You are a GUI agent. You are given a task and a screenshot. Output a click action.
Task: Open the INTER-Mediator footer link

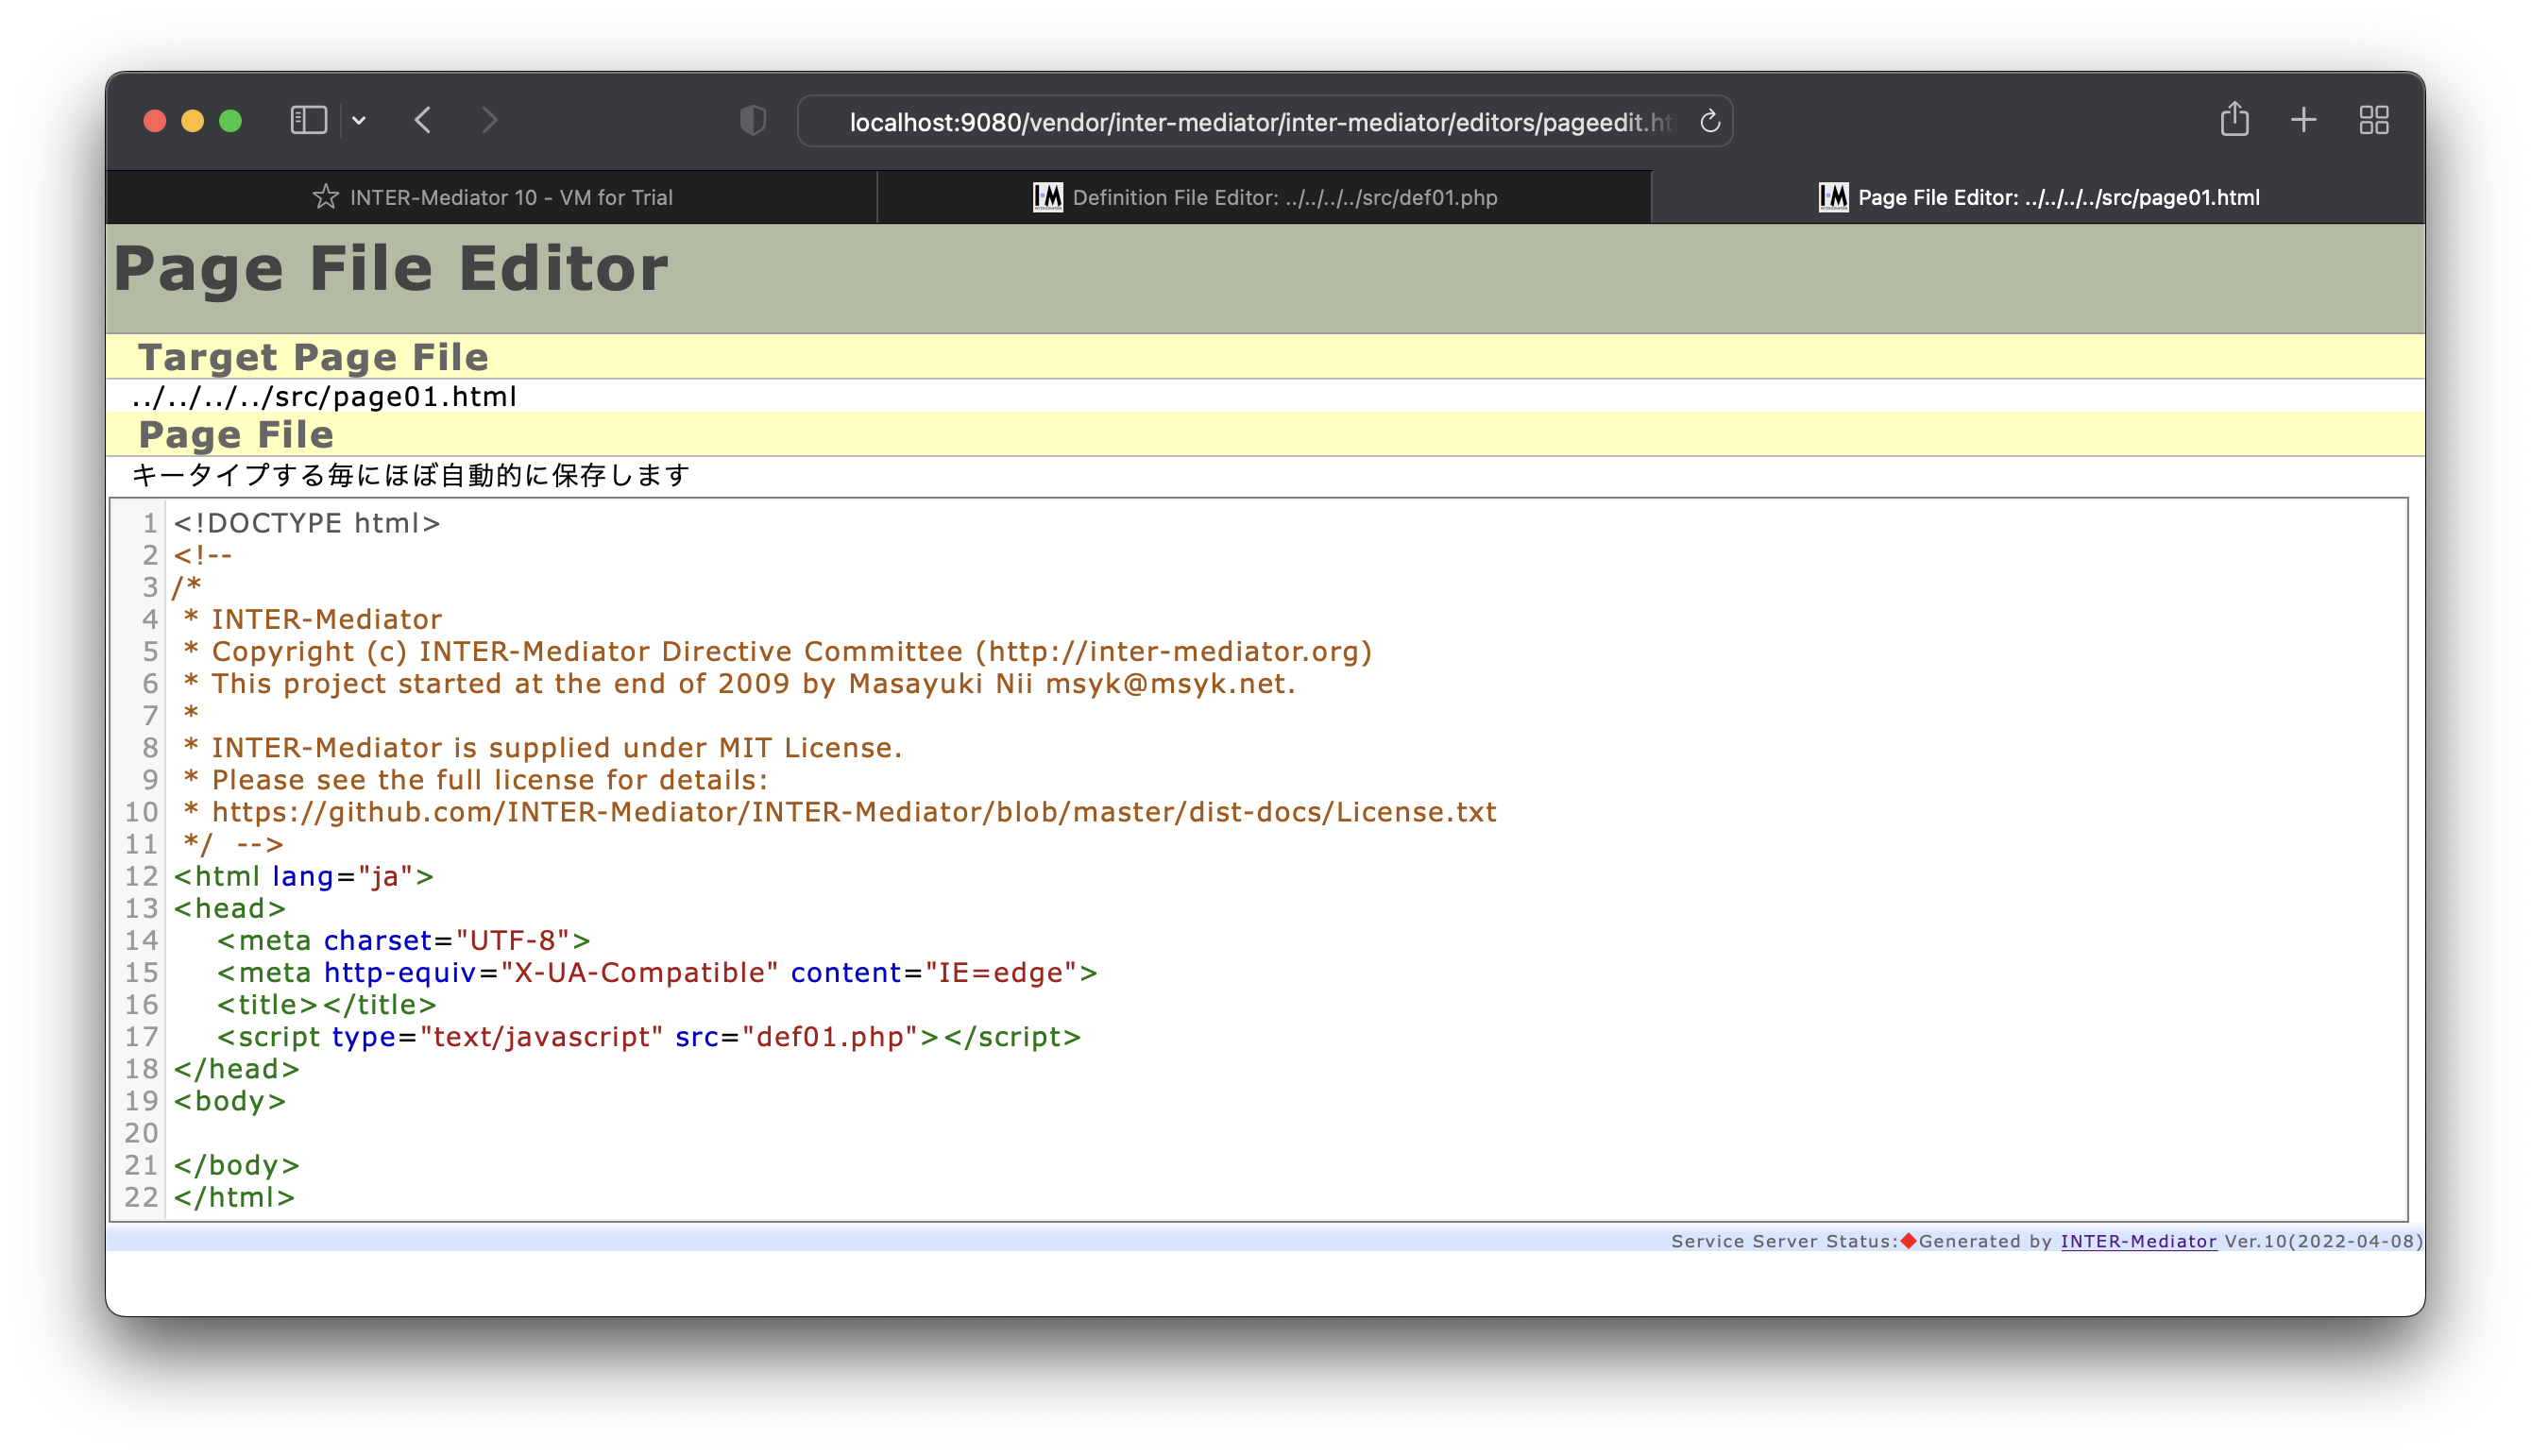[x=2138, y=1241]
